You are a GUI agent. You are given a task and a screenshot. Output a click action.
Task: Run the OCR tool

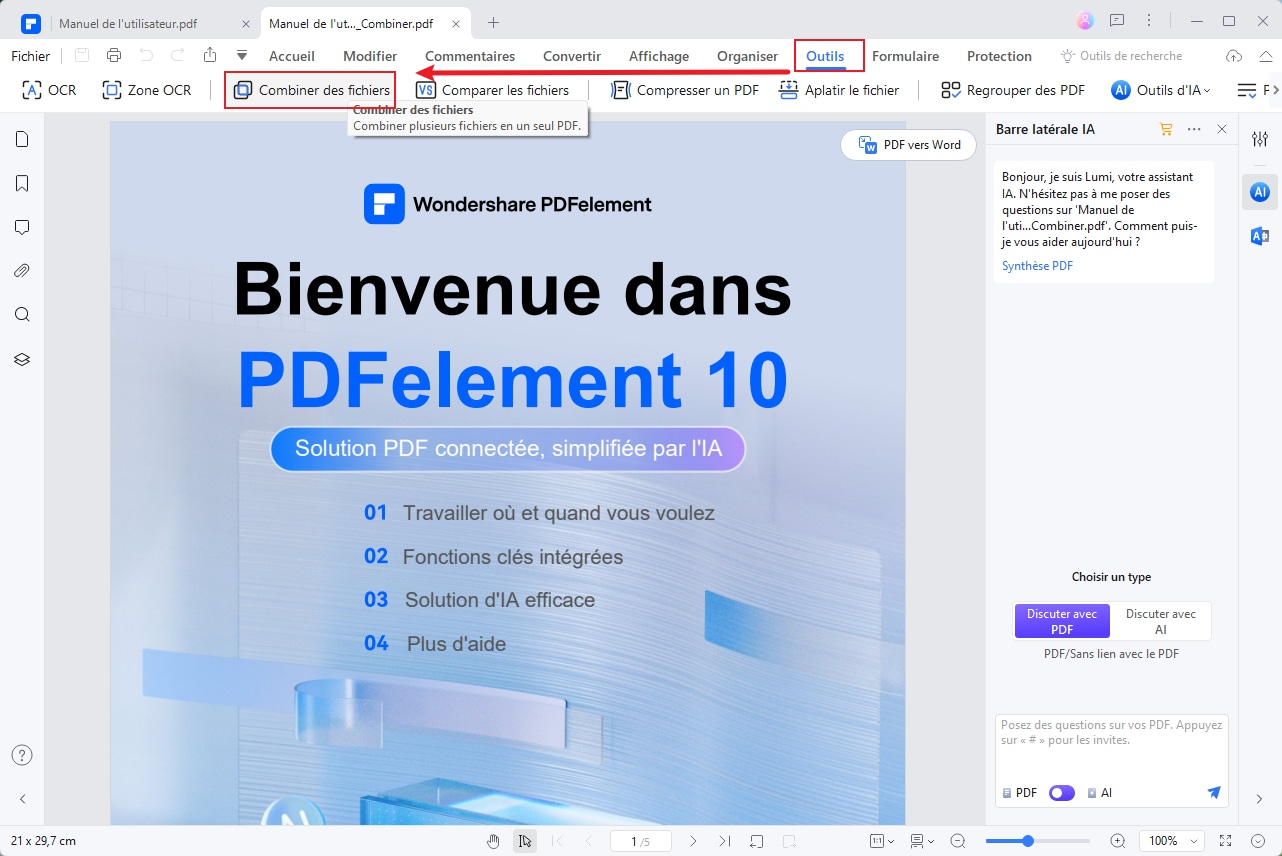coord(49,90)
